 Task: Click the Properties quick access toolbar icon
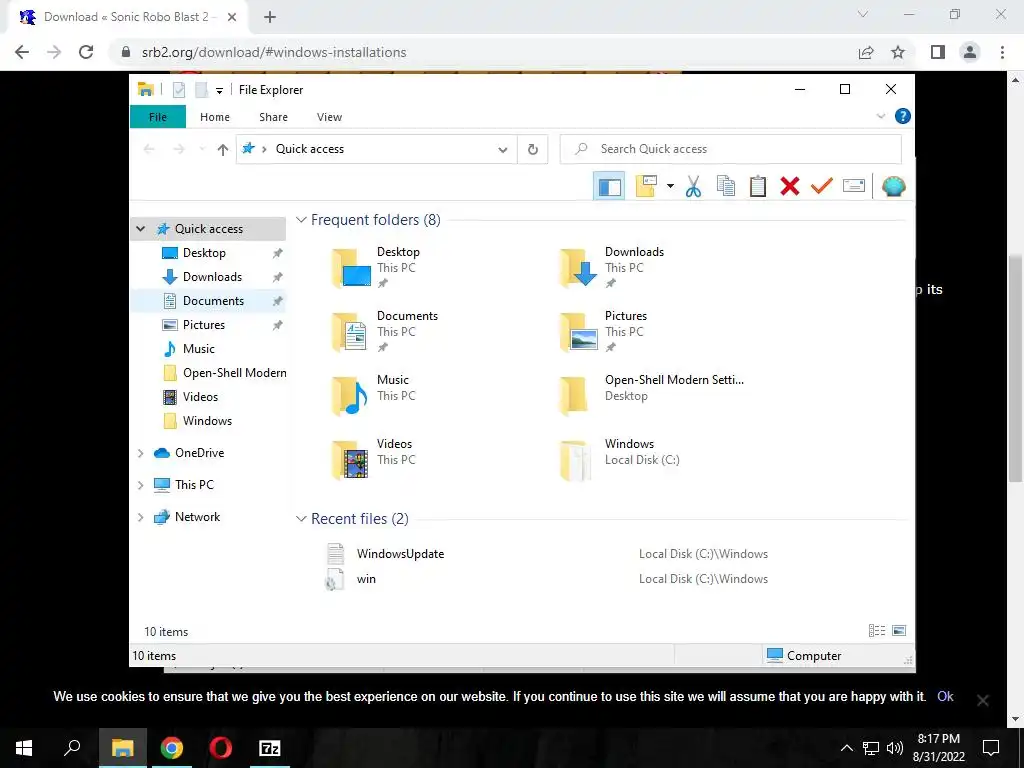(x=179, y=90)
